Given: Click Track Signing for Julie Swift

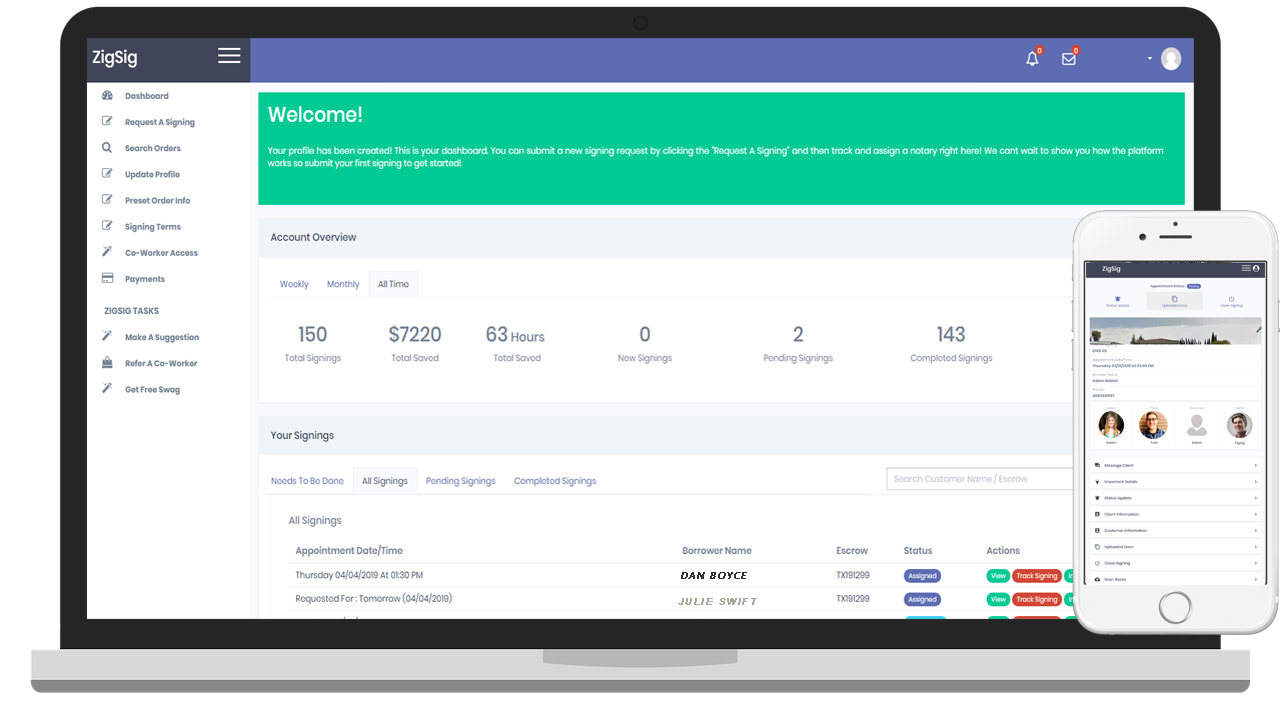Looking at the screenshot, I should coord(1036,599).
